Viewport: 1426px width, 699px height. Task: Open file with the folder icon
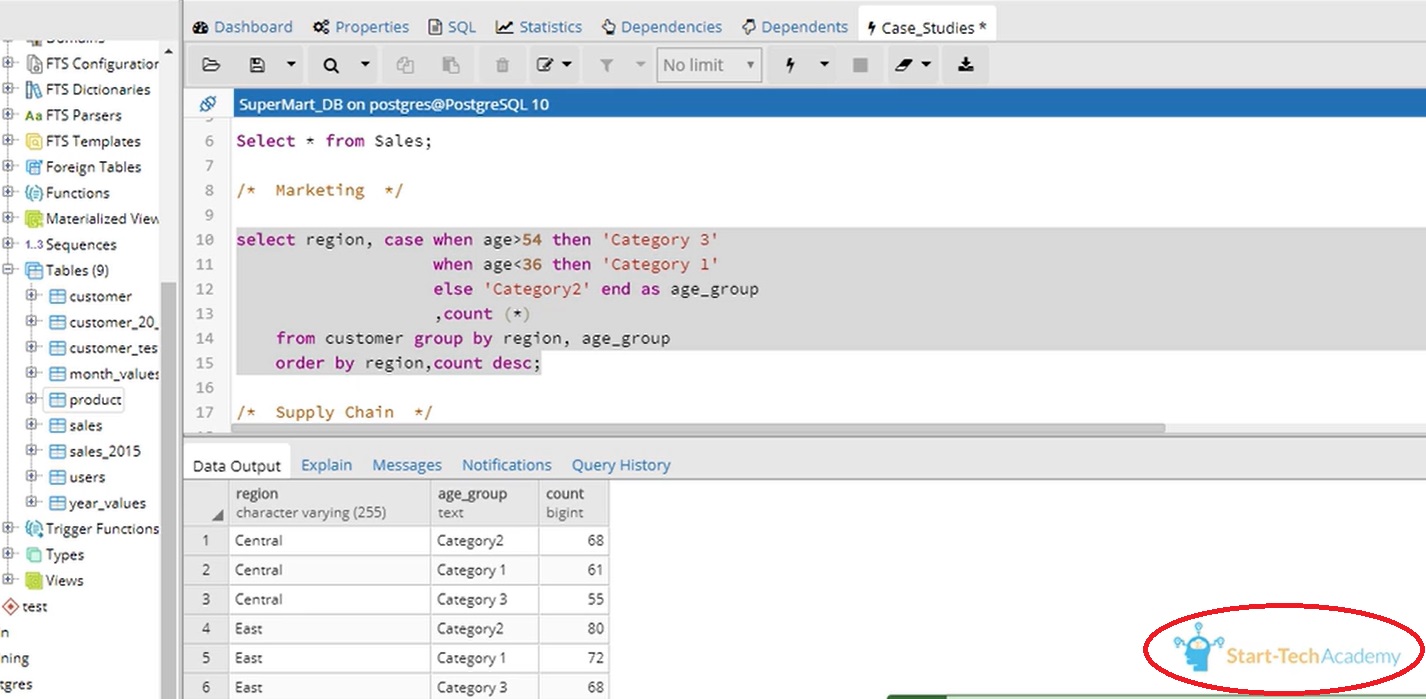point(211,65)
